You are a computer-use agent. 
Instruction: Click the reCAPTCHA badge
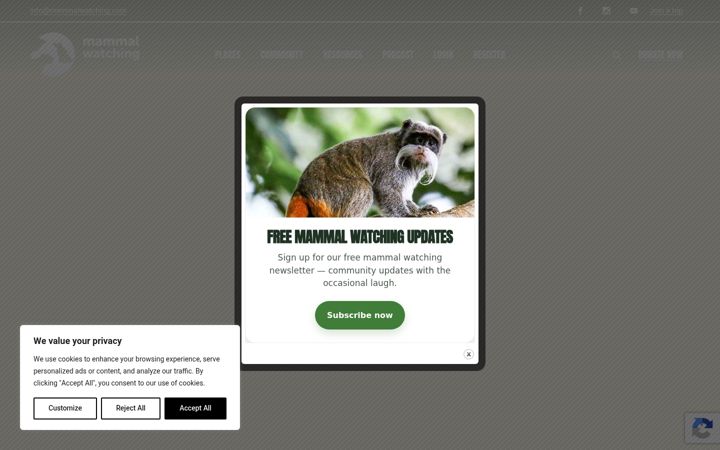702,428
